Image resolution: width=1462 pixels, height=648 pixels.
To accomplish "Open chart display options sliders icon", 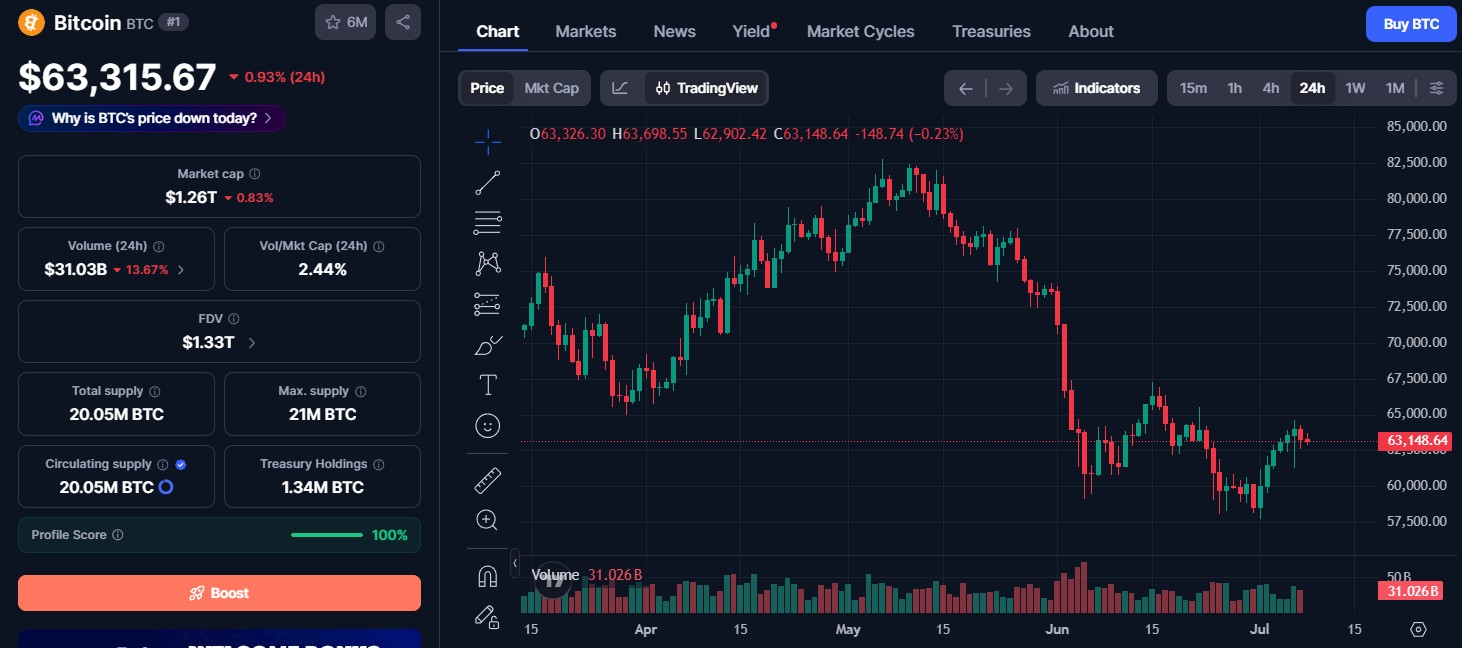I will click(x=1437, y=88).
